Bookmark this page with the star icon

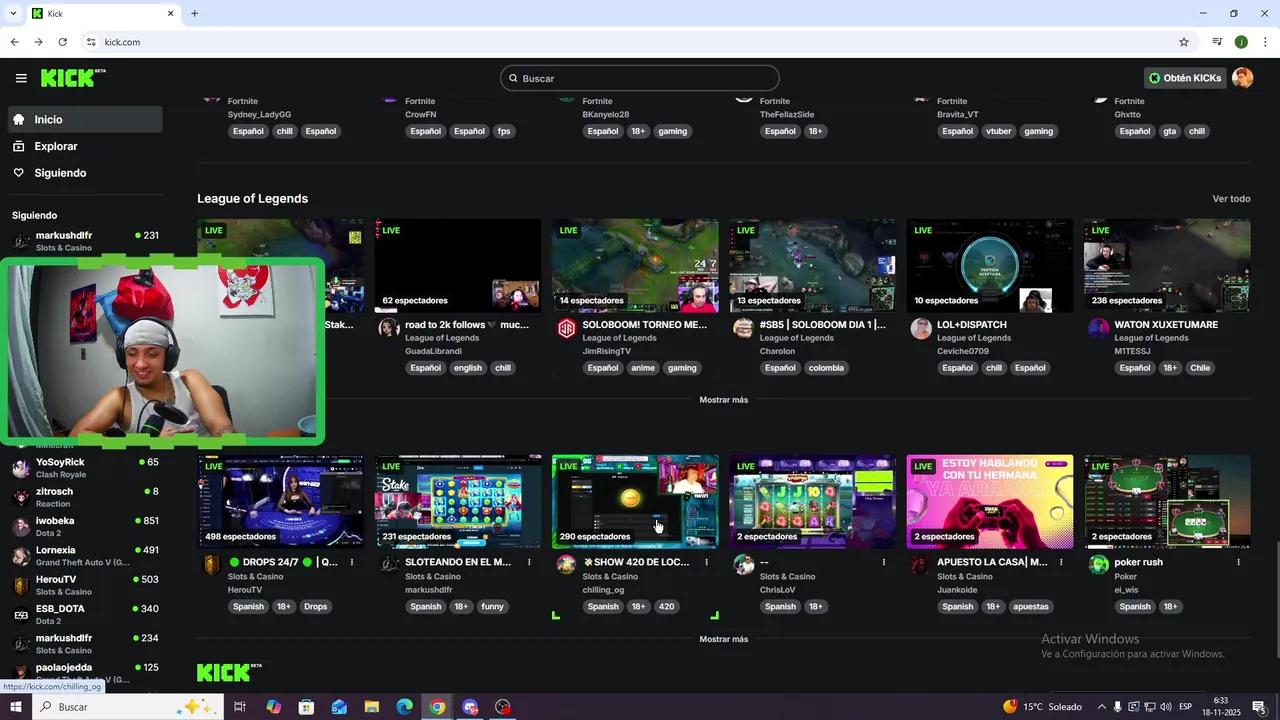tap(1184, 42)
